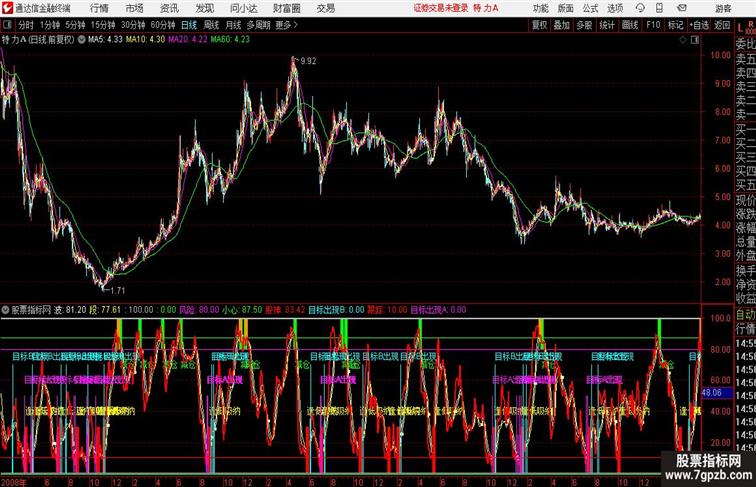Screen dimensions: 756x487
Task: Click the mobile phone icon
Action: 660,8
